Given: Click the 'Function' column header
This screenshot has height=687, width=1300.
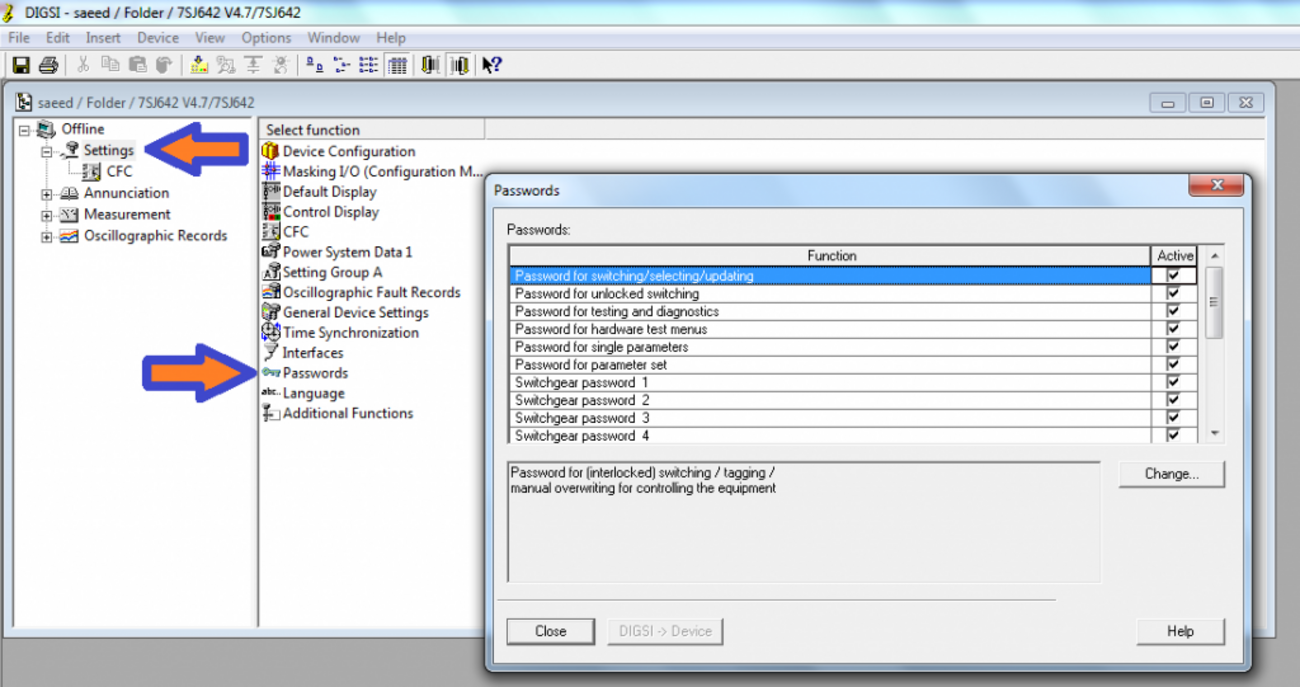Looking at the screenshot, I should pyautogui.click(x=831, y=256).
